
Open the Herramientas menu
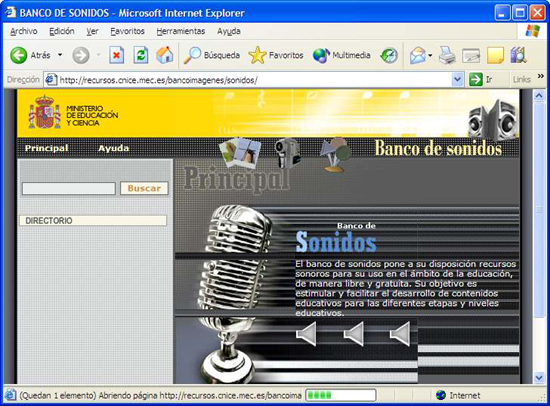pyautogui.click(x=181, y=31)
